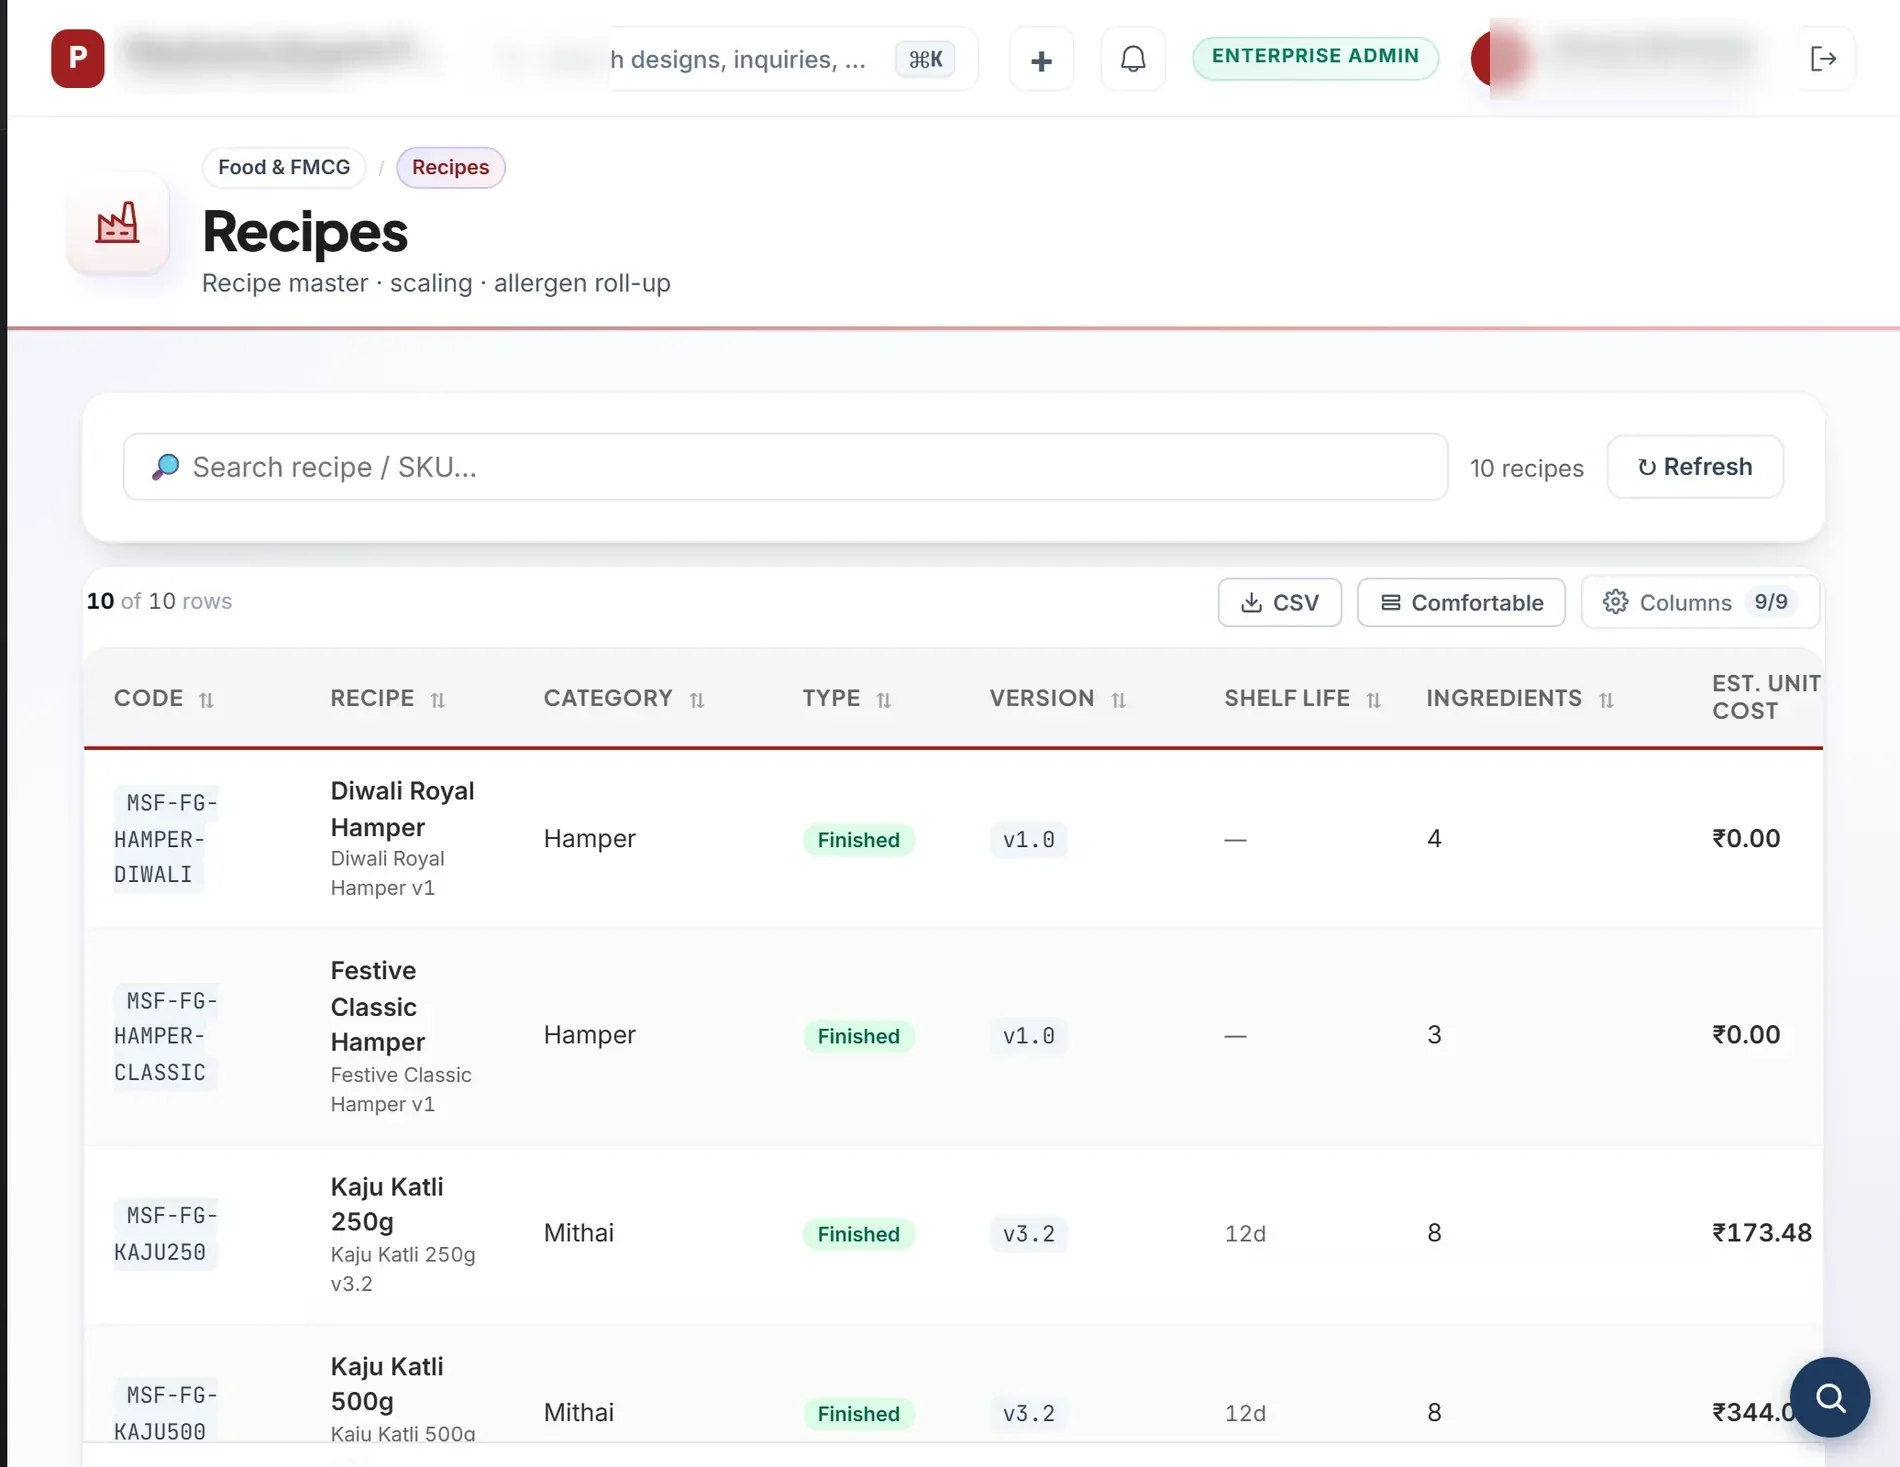Refresh the recipes list
This screenshot has width=1900, height=1467.
coord(1695,467)
